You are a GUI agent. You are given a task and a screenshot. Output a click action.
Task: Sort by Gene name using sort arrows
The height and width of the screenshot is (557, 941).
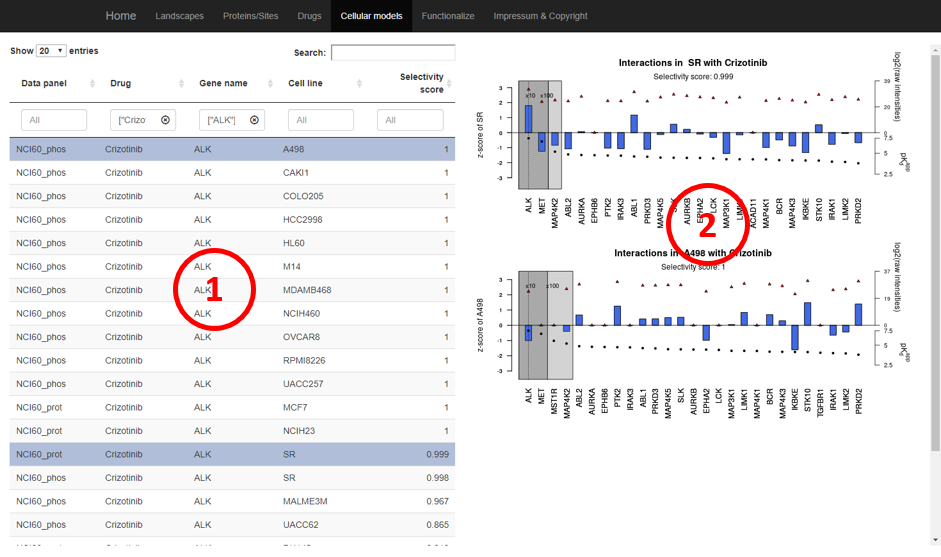coord(270,84)
